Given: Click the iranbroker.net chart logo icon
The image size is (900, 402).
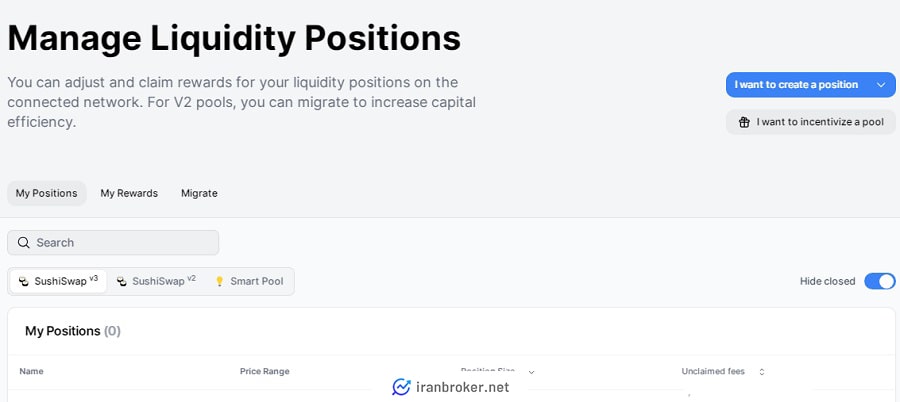Looking at the screenshot, I should click(401, 387).
